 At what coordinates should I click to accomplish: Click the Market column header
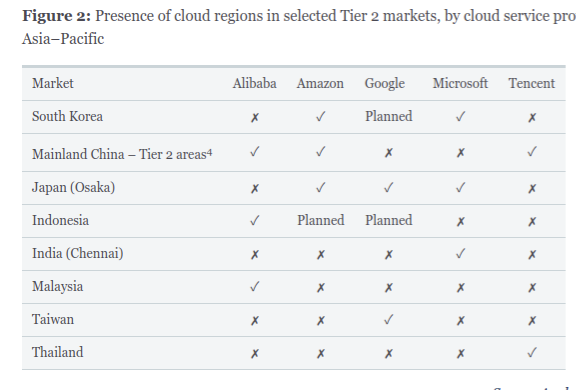(x=53, y=83)
